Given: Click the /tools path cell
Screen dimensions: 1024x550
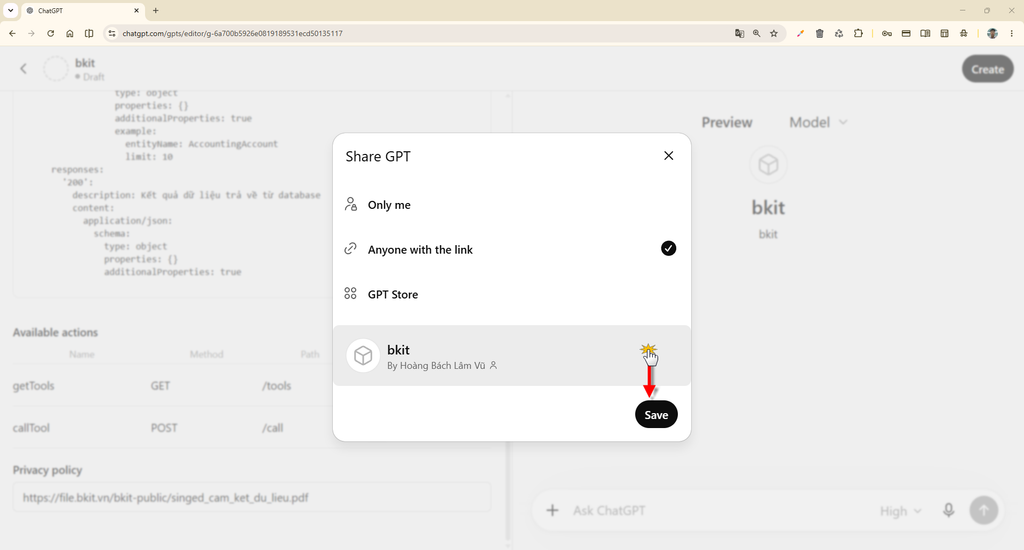Looking at the screenshot, I should [276, 385].
